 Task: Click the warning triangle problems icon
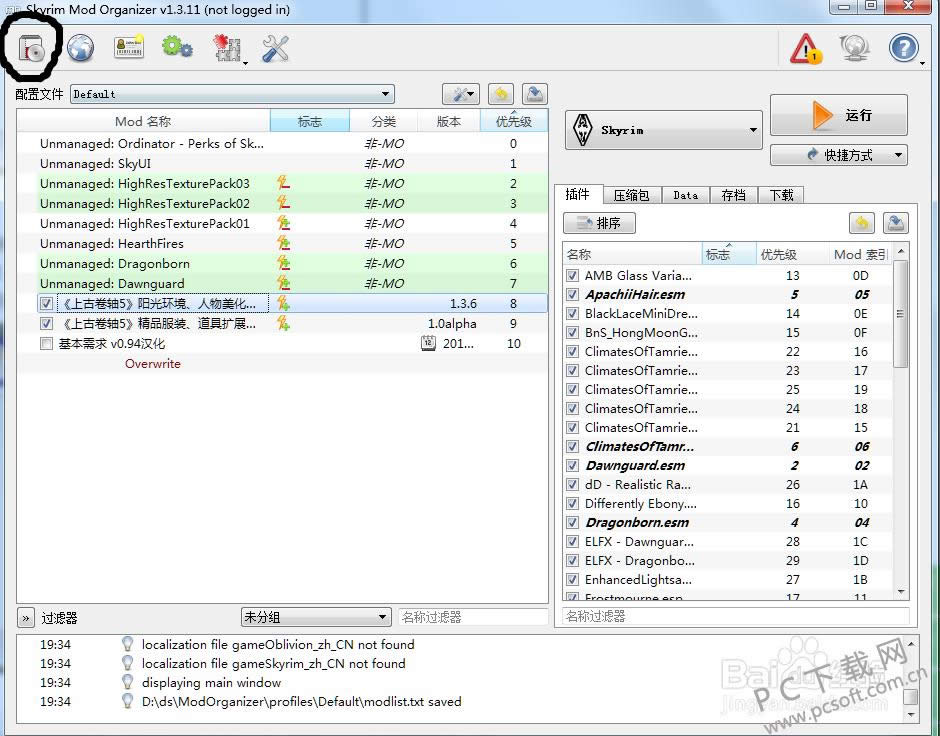(805, 48)
